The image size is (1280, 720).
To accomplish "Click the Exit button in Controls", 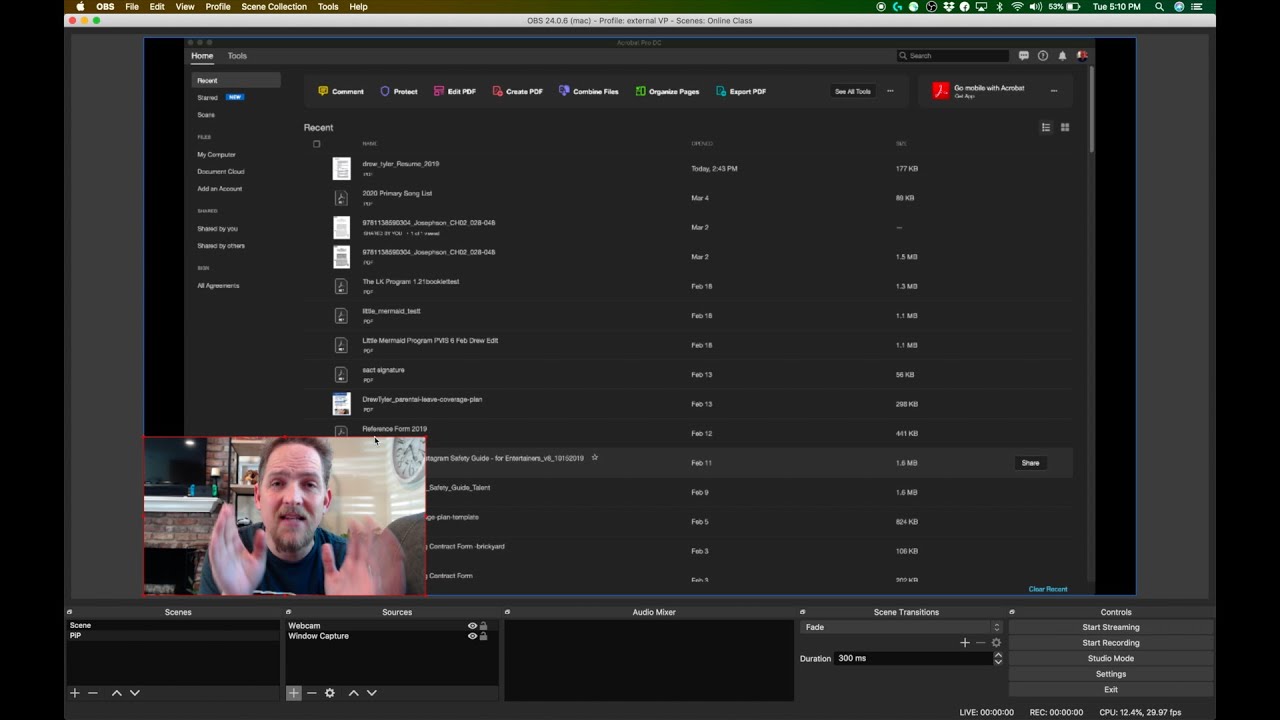I will tap(1111, 689).
